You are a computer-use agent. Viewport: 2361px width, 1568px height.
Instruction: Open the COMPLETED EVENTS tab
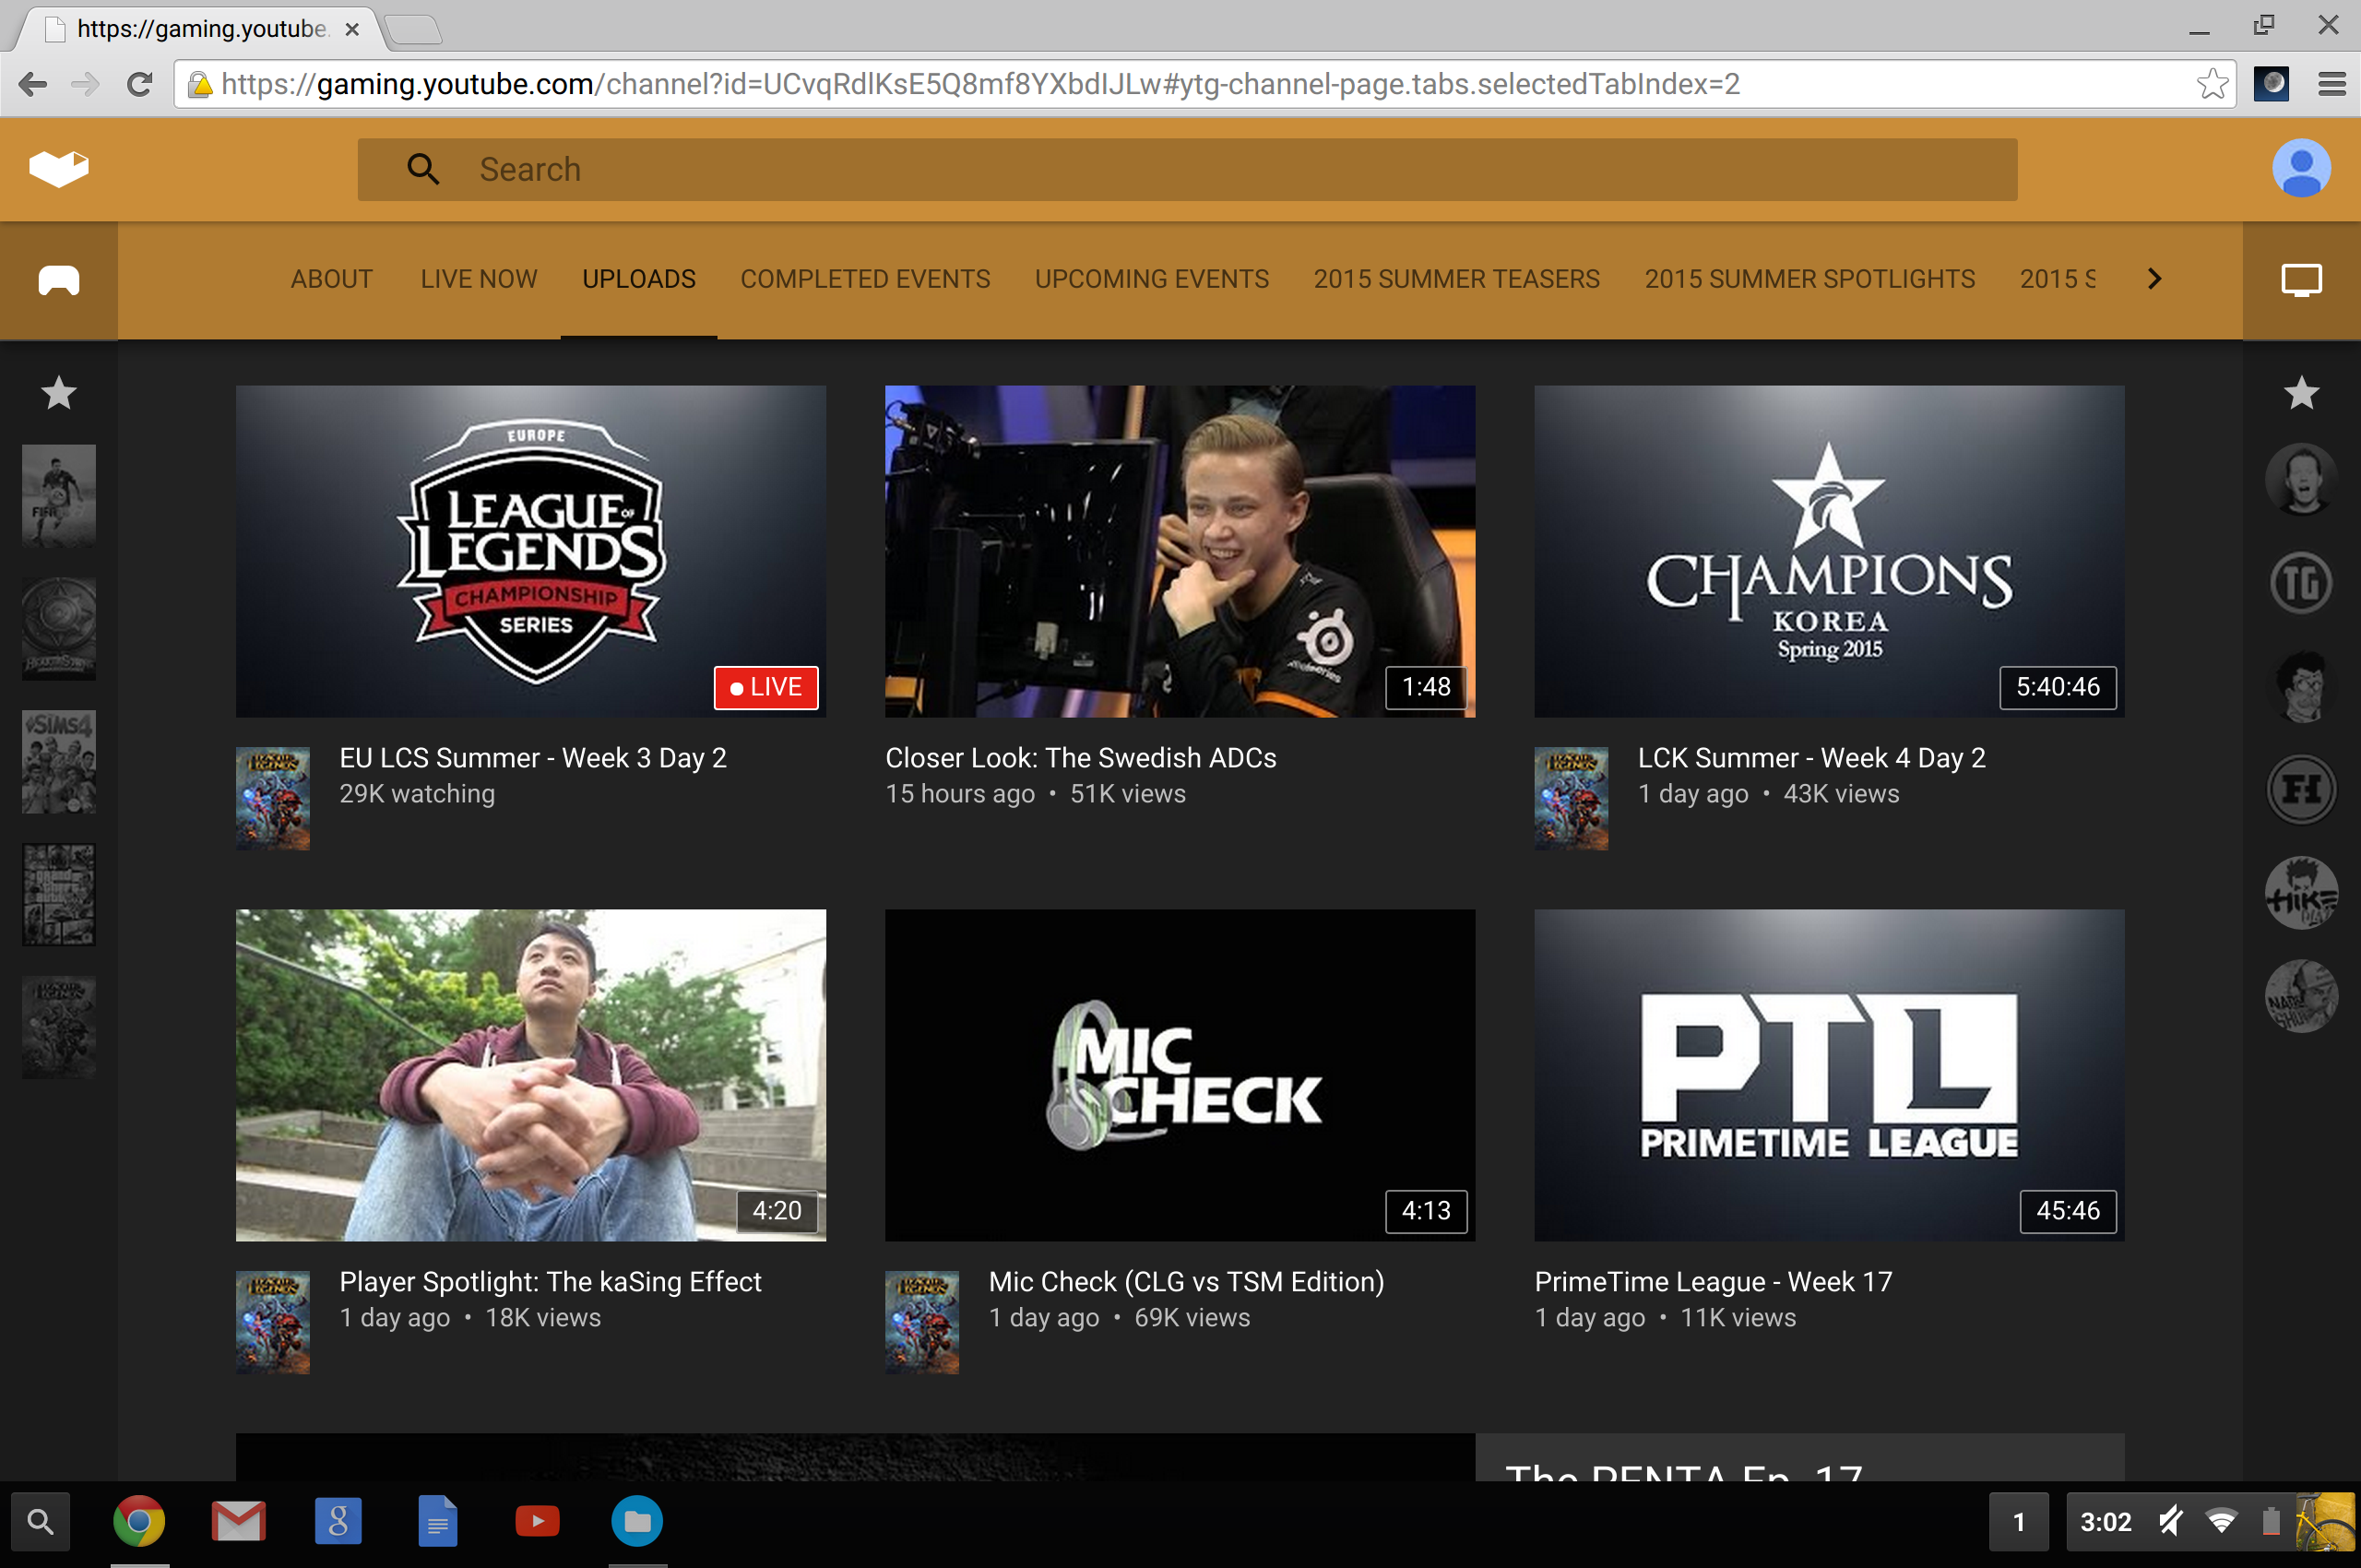865,279
